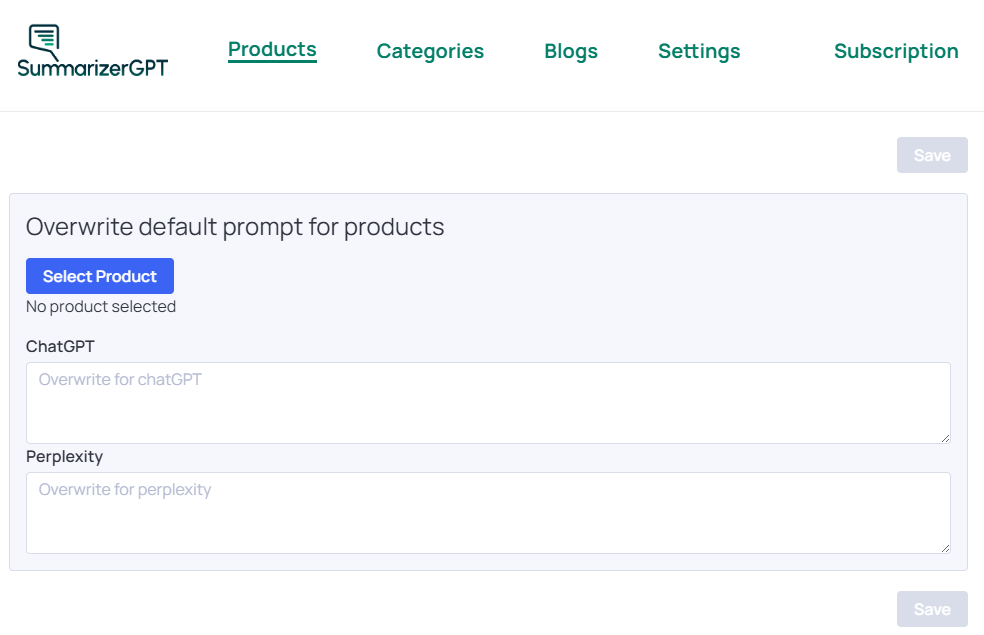Focus the Perplexity overwrite text area
Image resolution: width=984 pixels, height=635 pixels.
point(488,520)
